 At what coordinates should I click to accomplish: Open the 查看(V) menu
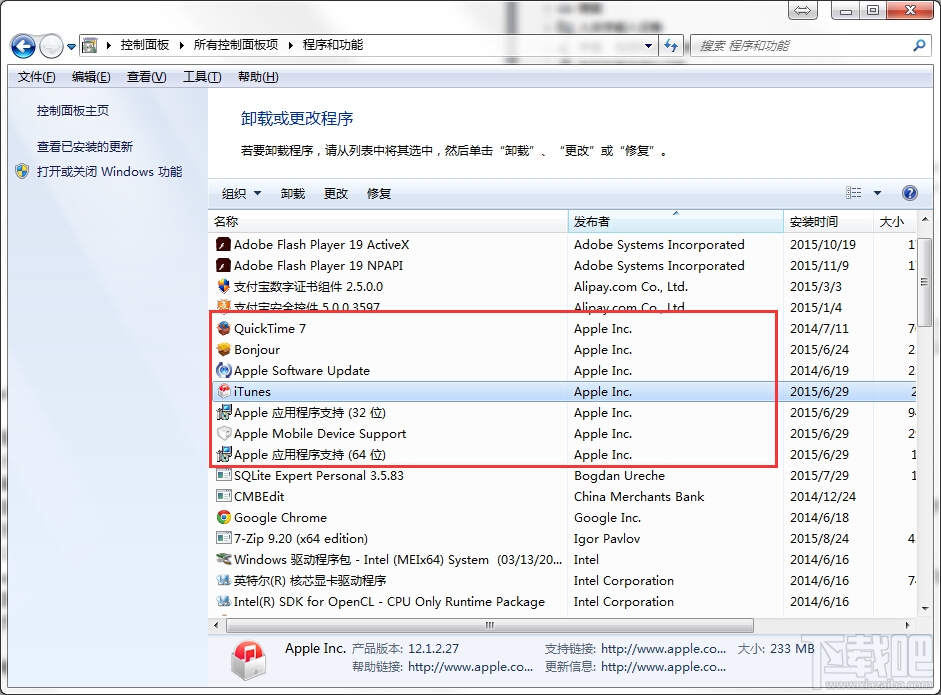pyautogui.click(x=146, y=77)
